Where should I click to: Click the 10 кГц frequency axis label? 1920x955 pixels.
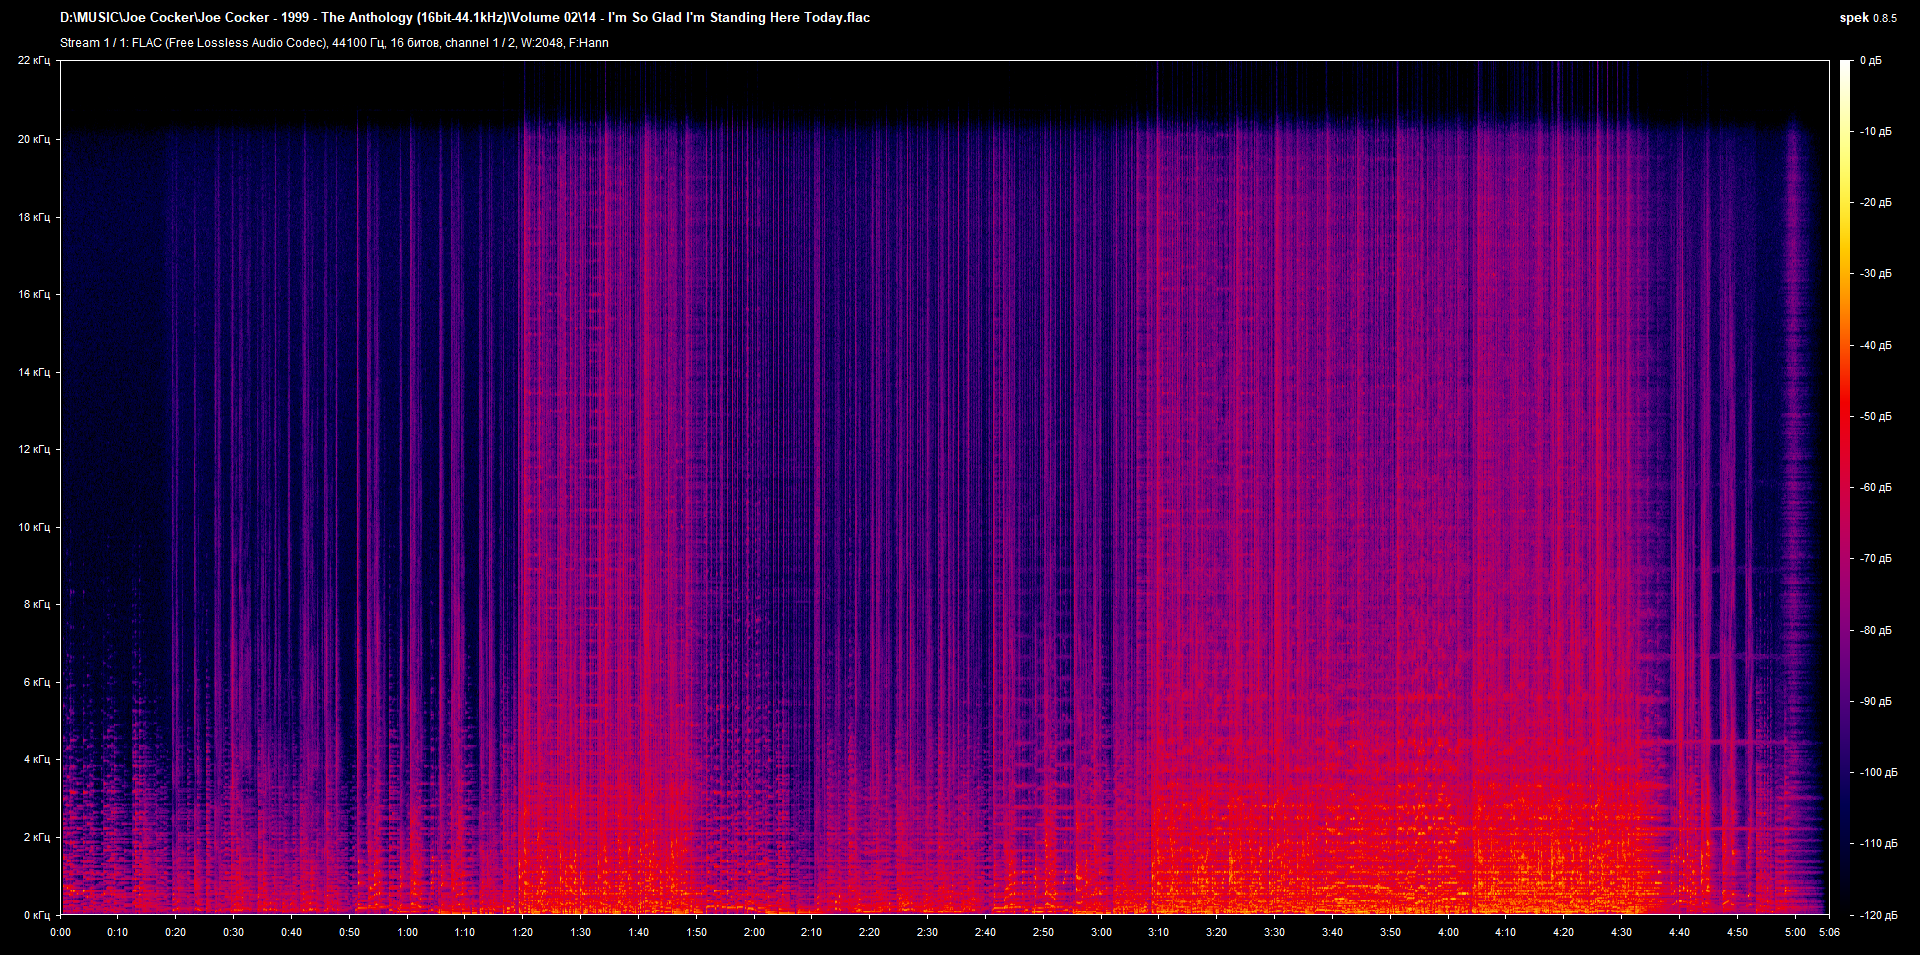(x=34, y=527)
